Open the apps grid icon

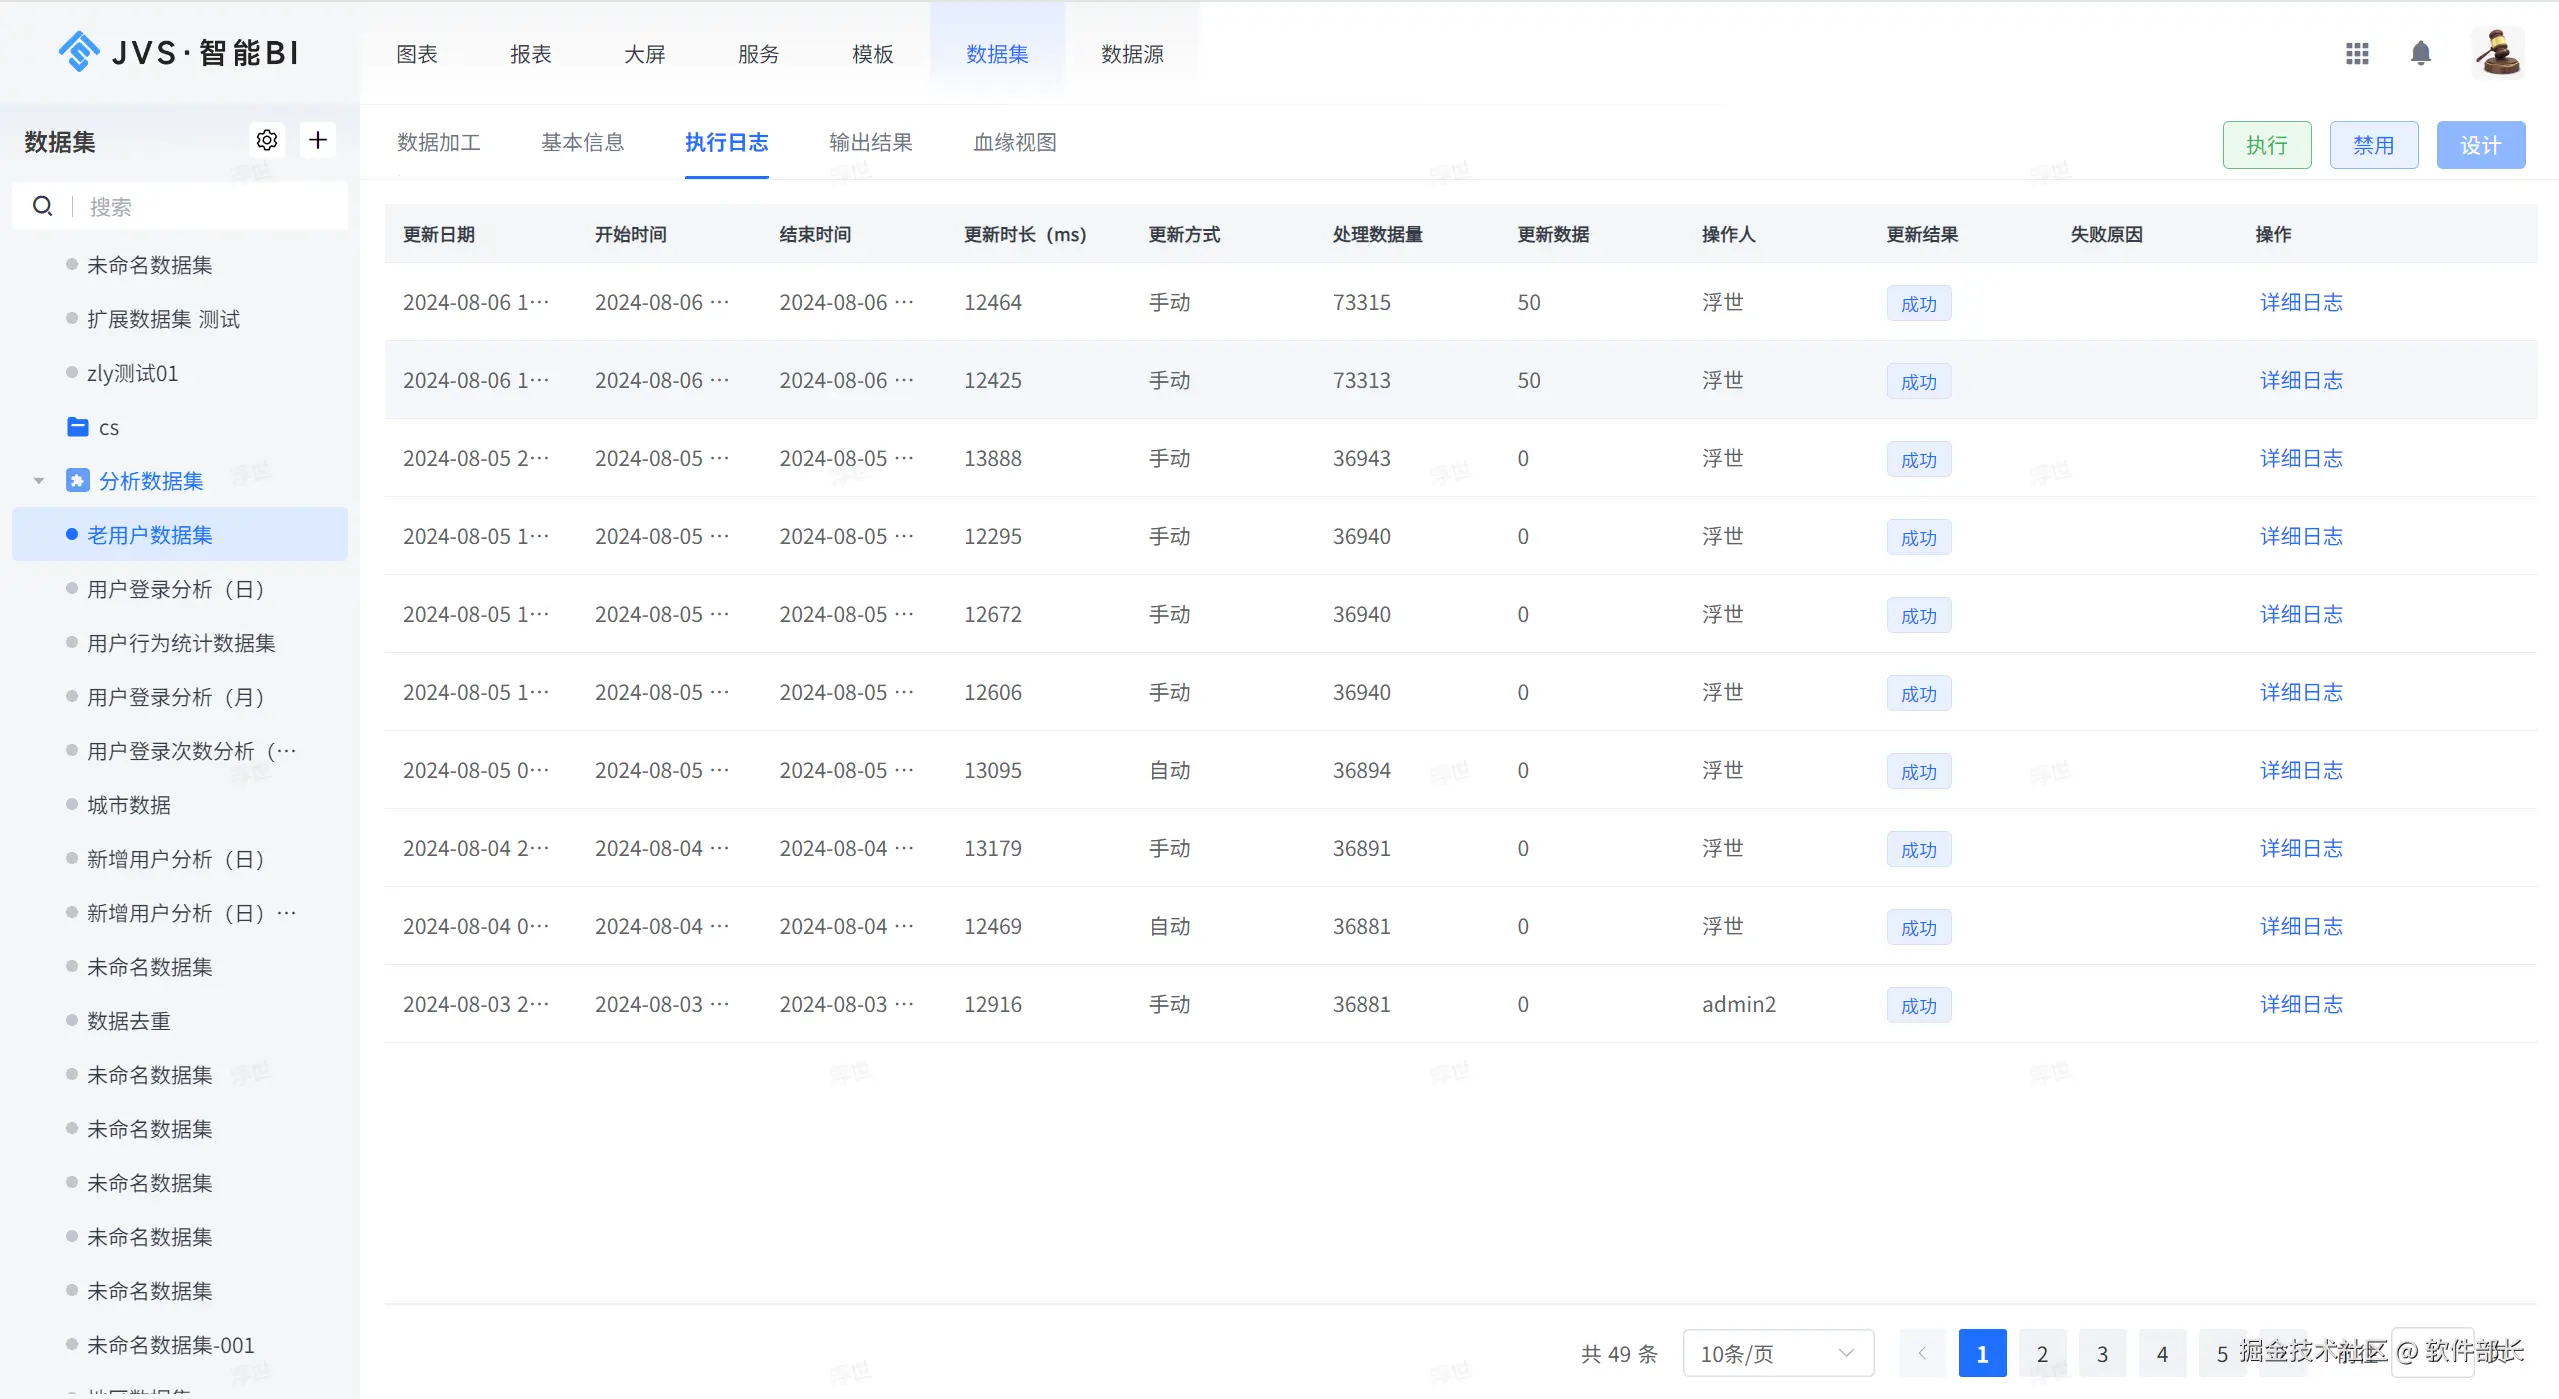[2357, 53]
